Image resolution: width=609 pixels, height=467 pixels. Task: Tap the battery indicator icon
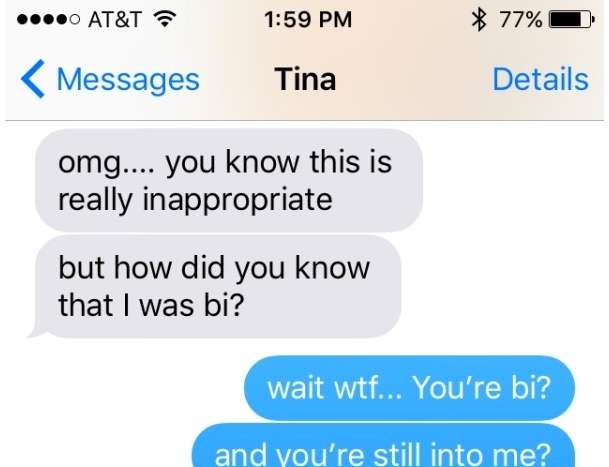point(571,19)
